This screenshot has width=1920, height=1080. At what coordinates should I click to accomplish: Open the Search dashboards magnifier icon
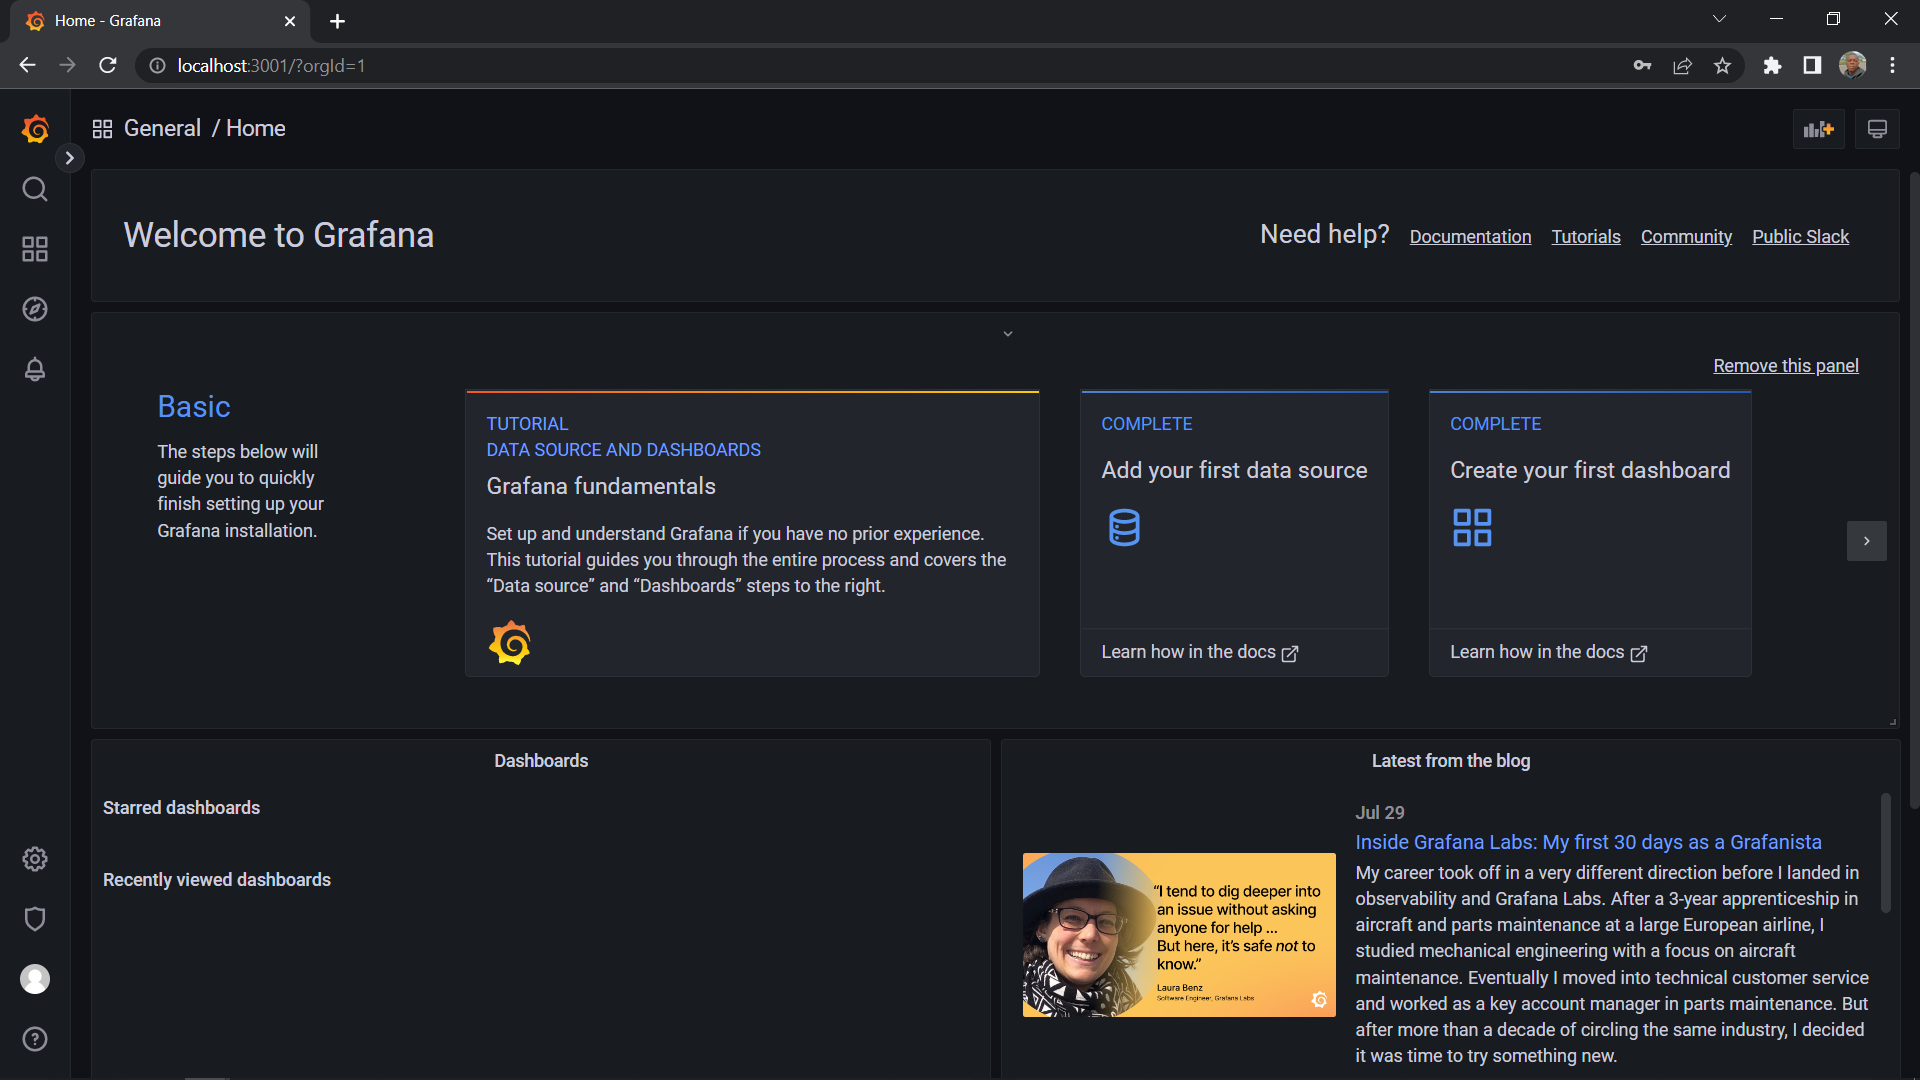pos(35,189)
